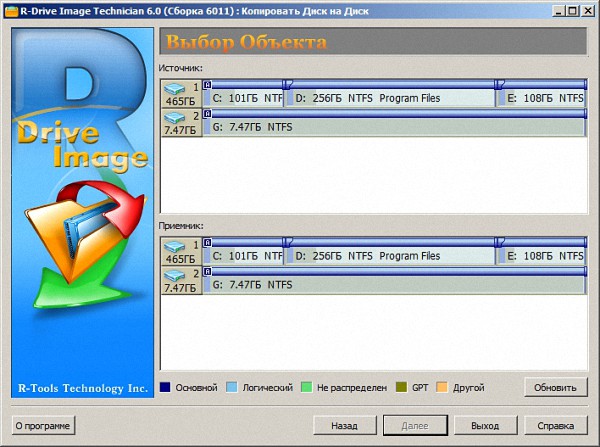This screenshot has width=600, height=447.
Task: Select source disk 2 (7.47ГБ) icon
Action: (181, 123)
